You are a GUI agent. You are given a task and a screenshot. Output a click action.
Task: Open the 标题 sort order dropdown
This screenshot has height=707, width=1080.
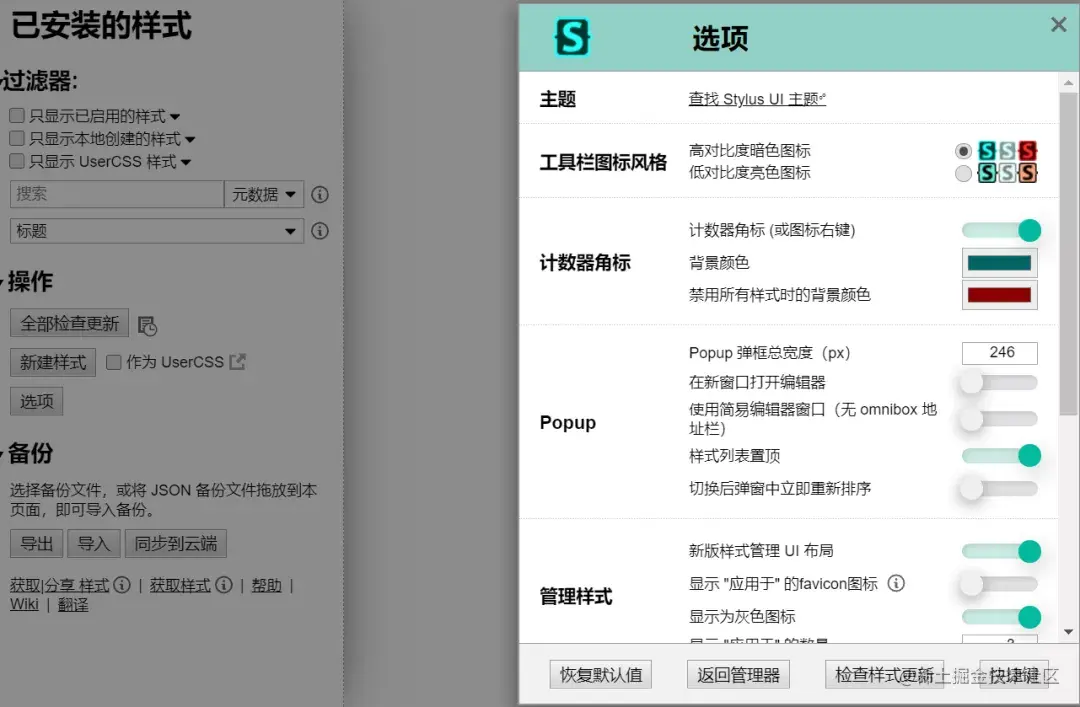[x=156, y=231]
